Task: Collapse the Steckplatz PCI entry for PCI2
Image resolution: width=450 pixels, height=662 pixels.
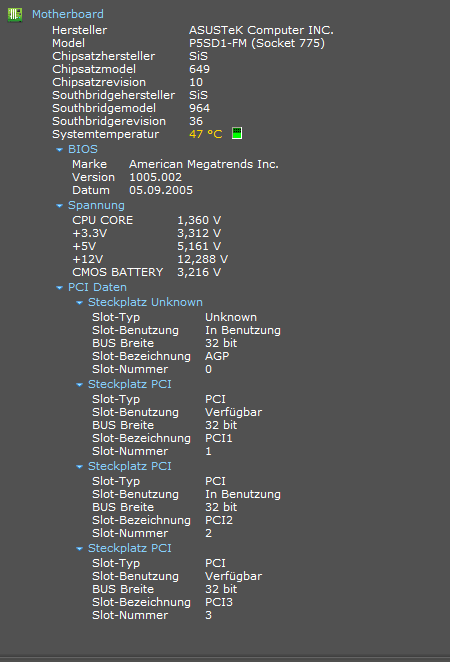Action: pos(79,467)
